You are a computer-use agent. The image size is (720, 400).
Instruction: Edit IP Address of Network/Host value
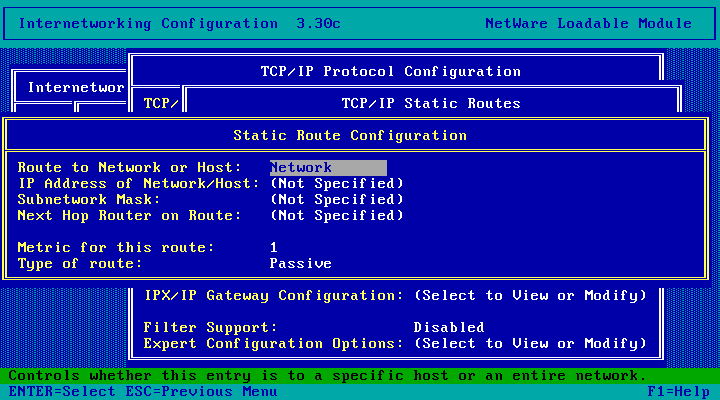(337, 184)
